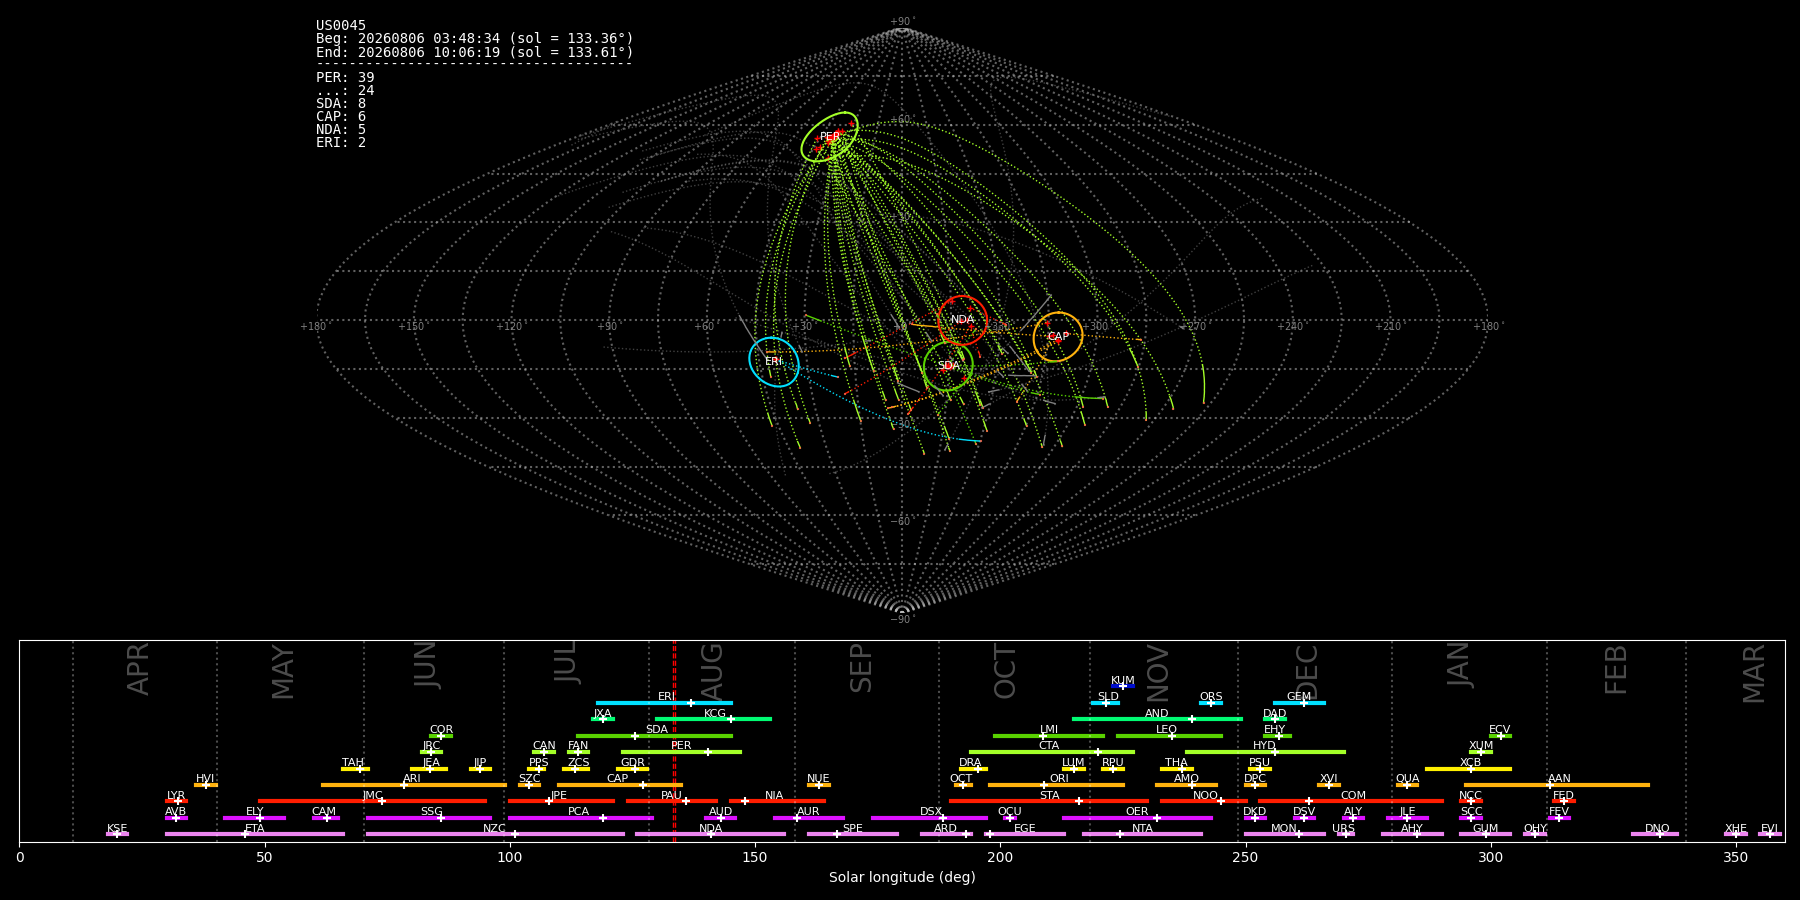
Task: Click the green AND shower color bar
Action: [x=1157, y=719]
